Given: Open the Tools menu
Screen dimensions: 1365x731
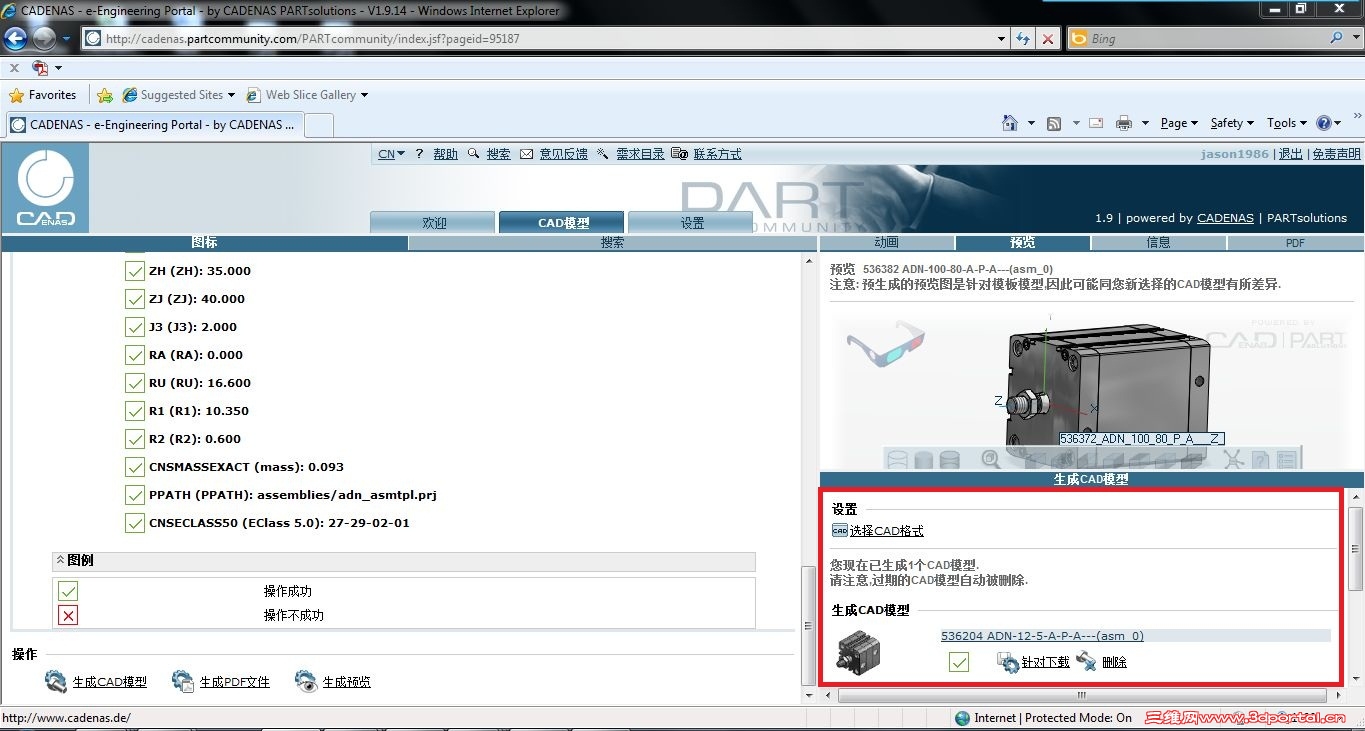Looking at the screenshot, I should [1287, 123].
